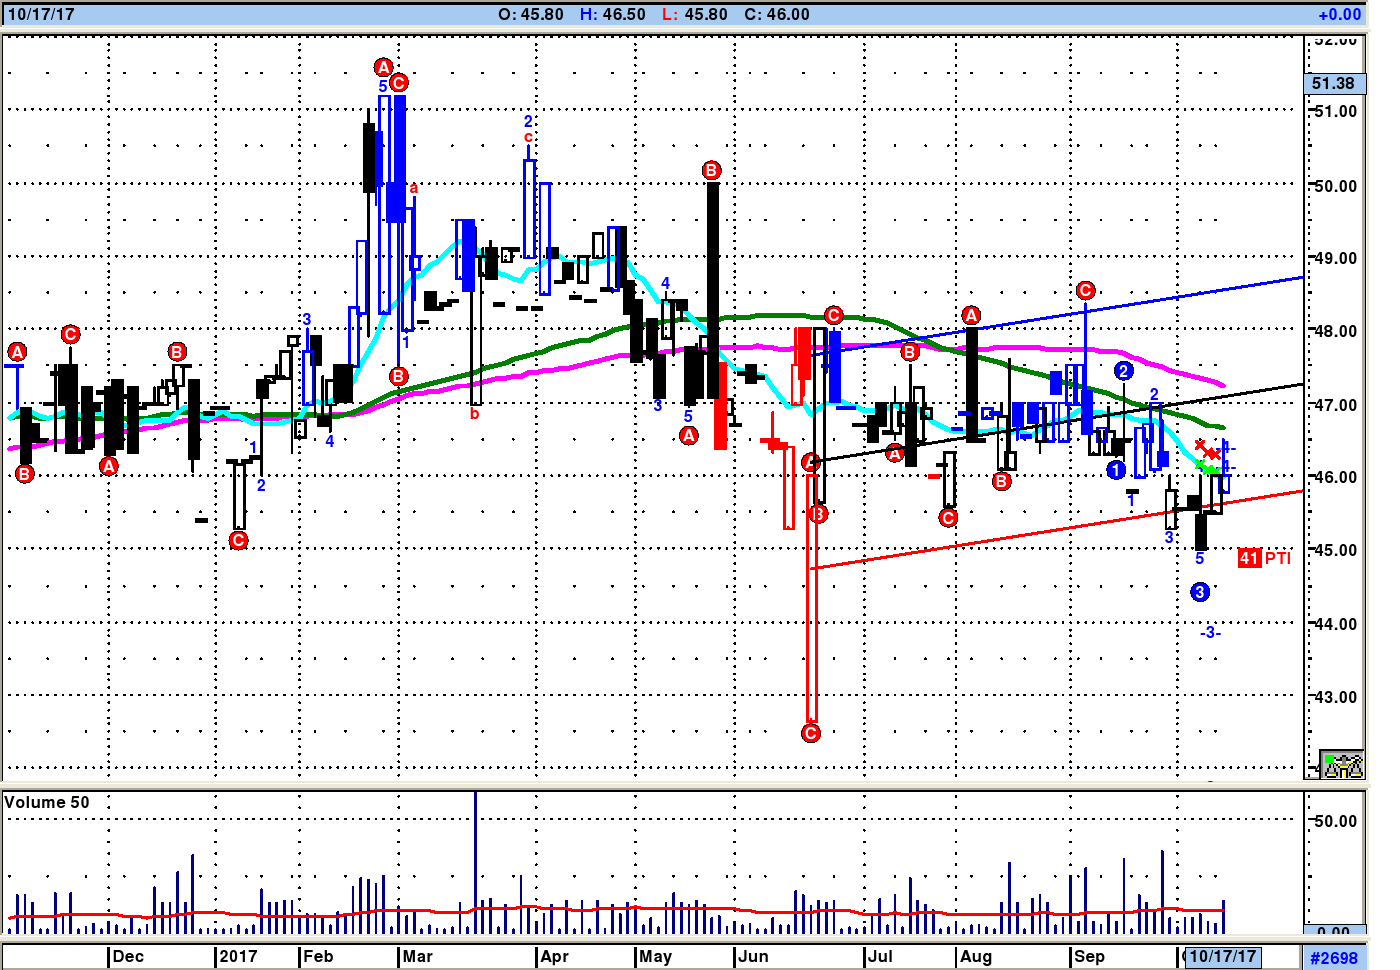Click the Jul label on the time axis
The height and width of the screenshot is (970, 1400).
click(x=880, y=956)
